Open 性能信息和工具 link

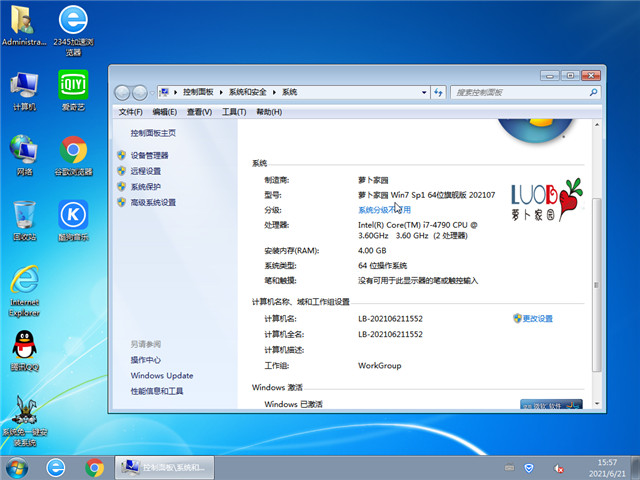(157, 391)
